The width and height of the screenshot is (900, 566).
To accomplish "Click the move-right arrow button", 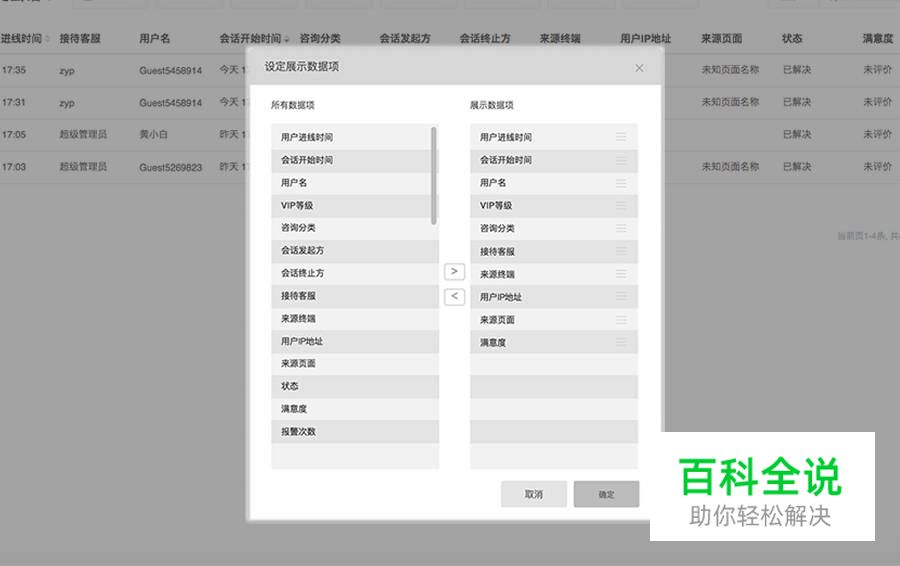I will pos(454,271).
